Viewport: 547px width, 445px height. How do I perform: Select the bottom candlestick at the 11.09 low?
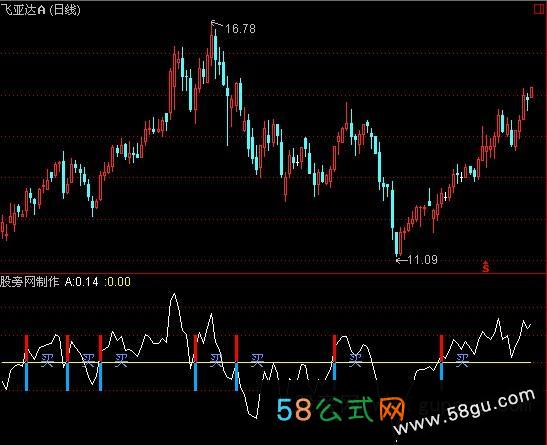(x=396, y=243)
